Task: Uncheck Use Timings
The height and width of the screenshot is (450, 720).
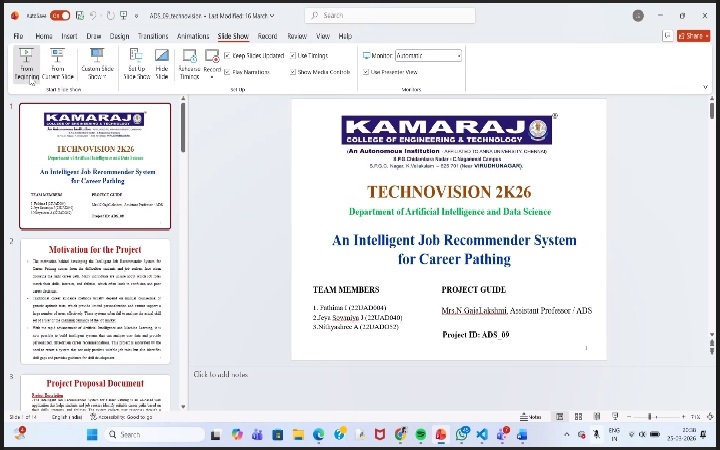Action: 292,56
